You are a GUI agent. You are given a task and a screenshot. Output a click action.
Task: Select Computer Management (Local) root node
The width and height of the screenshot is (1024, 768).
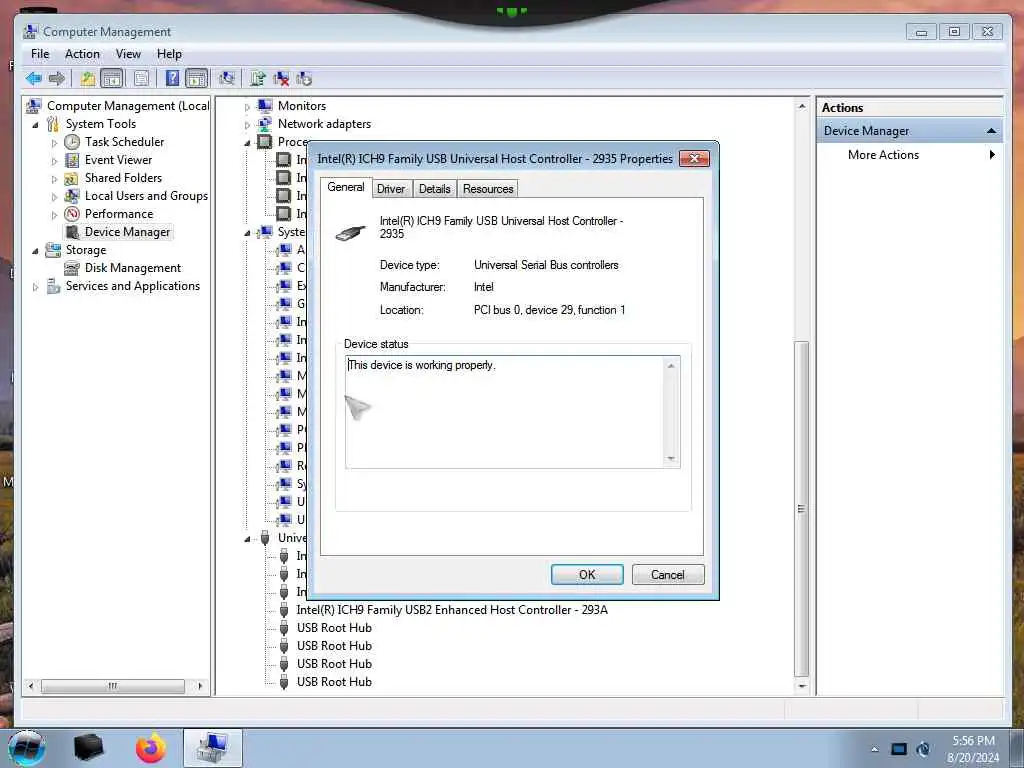pos(118,106)
